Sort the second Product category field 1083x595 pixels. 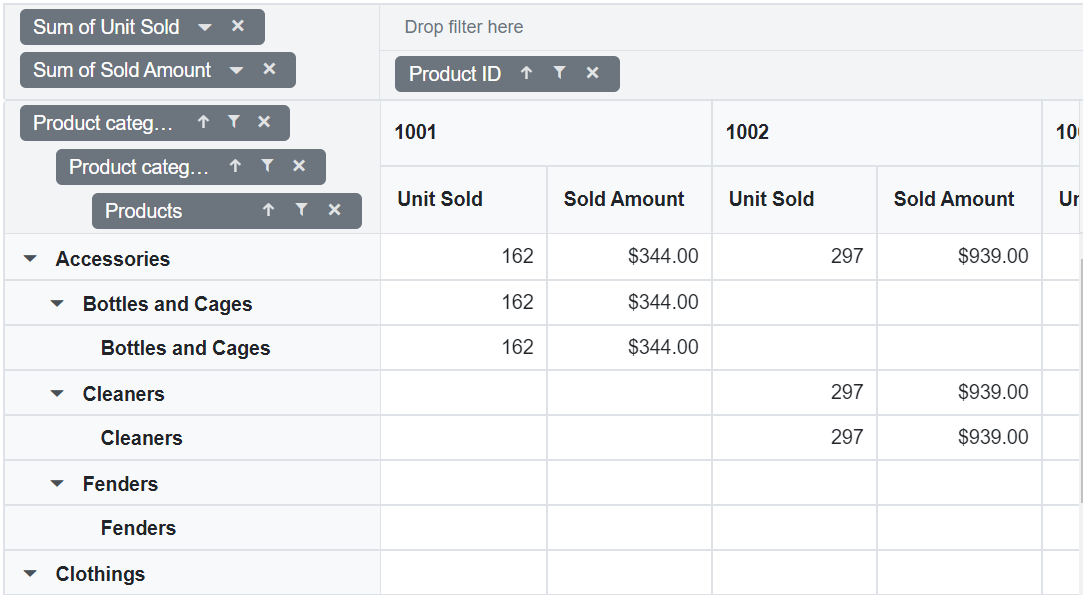pos(236,167)
